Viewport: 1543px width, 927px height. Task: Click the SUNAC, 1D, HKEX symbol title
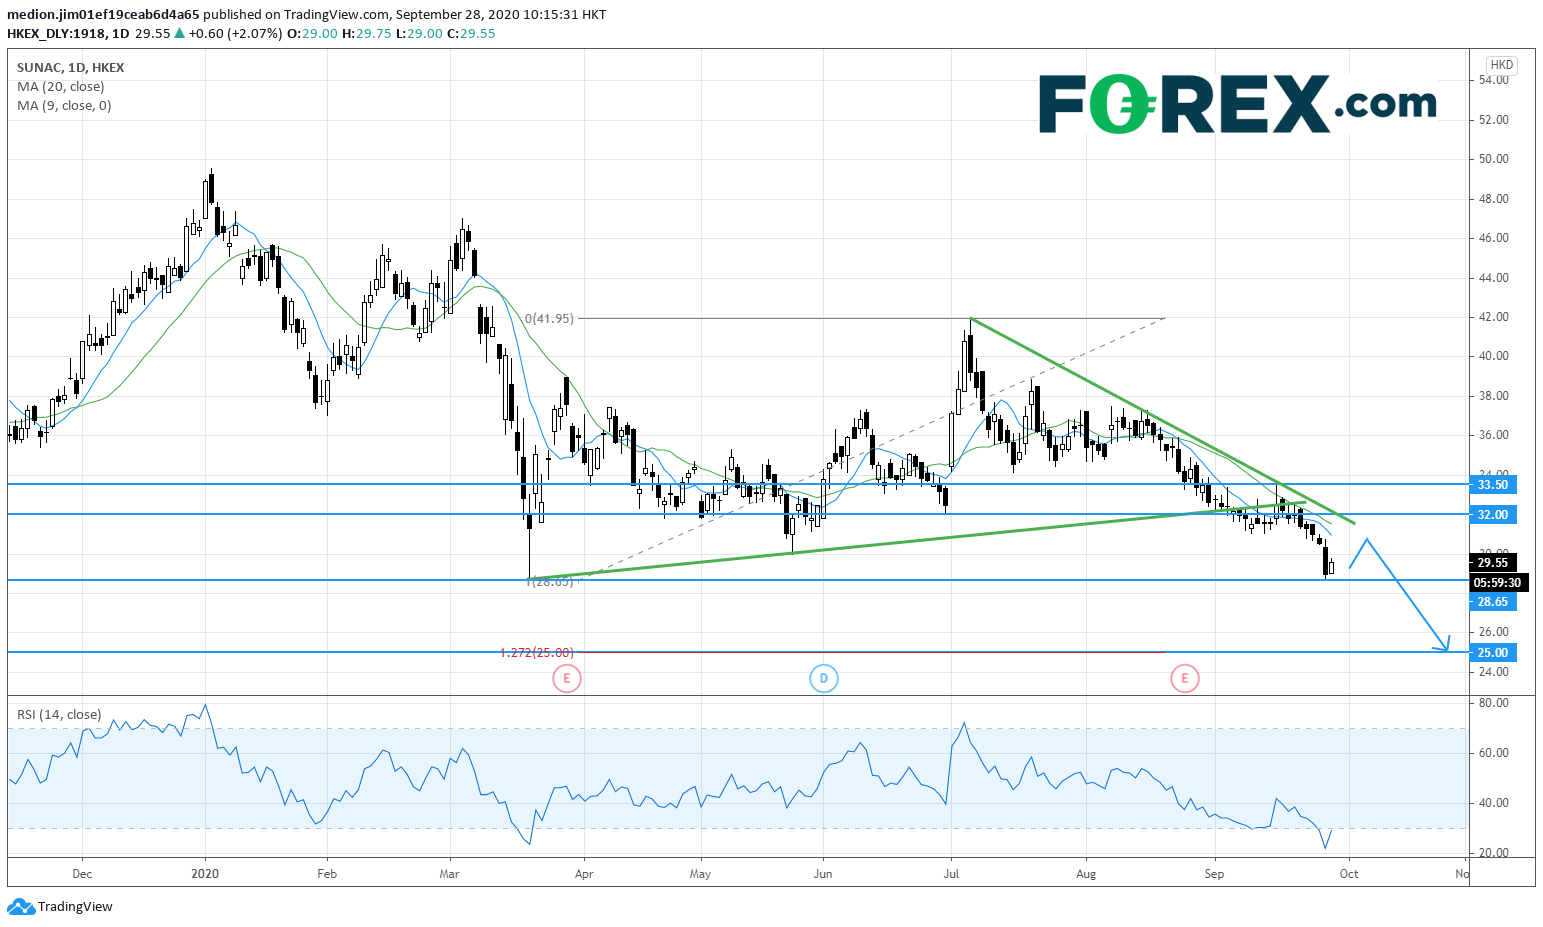(x=70, y=68)
